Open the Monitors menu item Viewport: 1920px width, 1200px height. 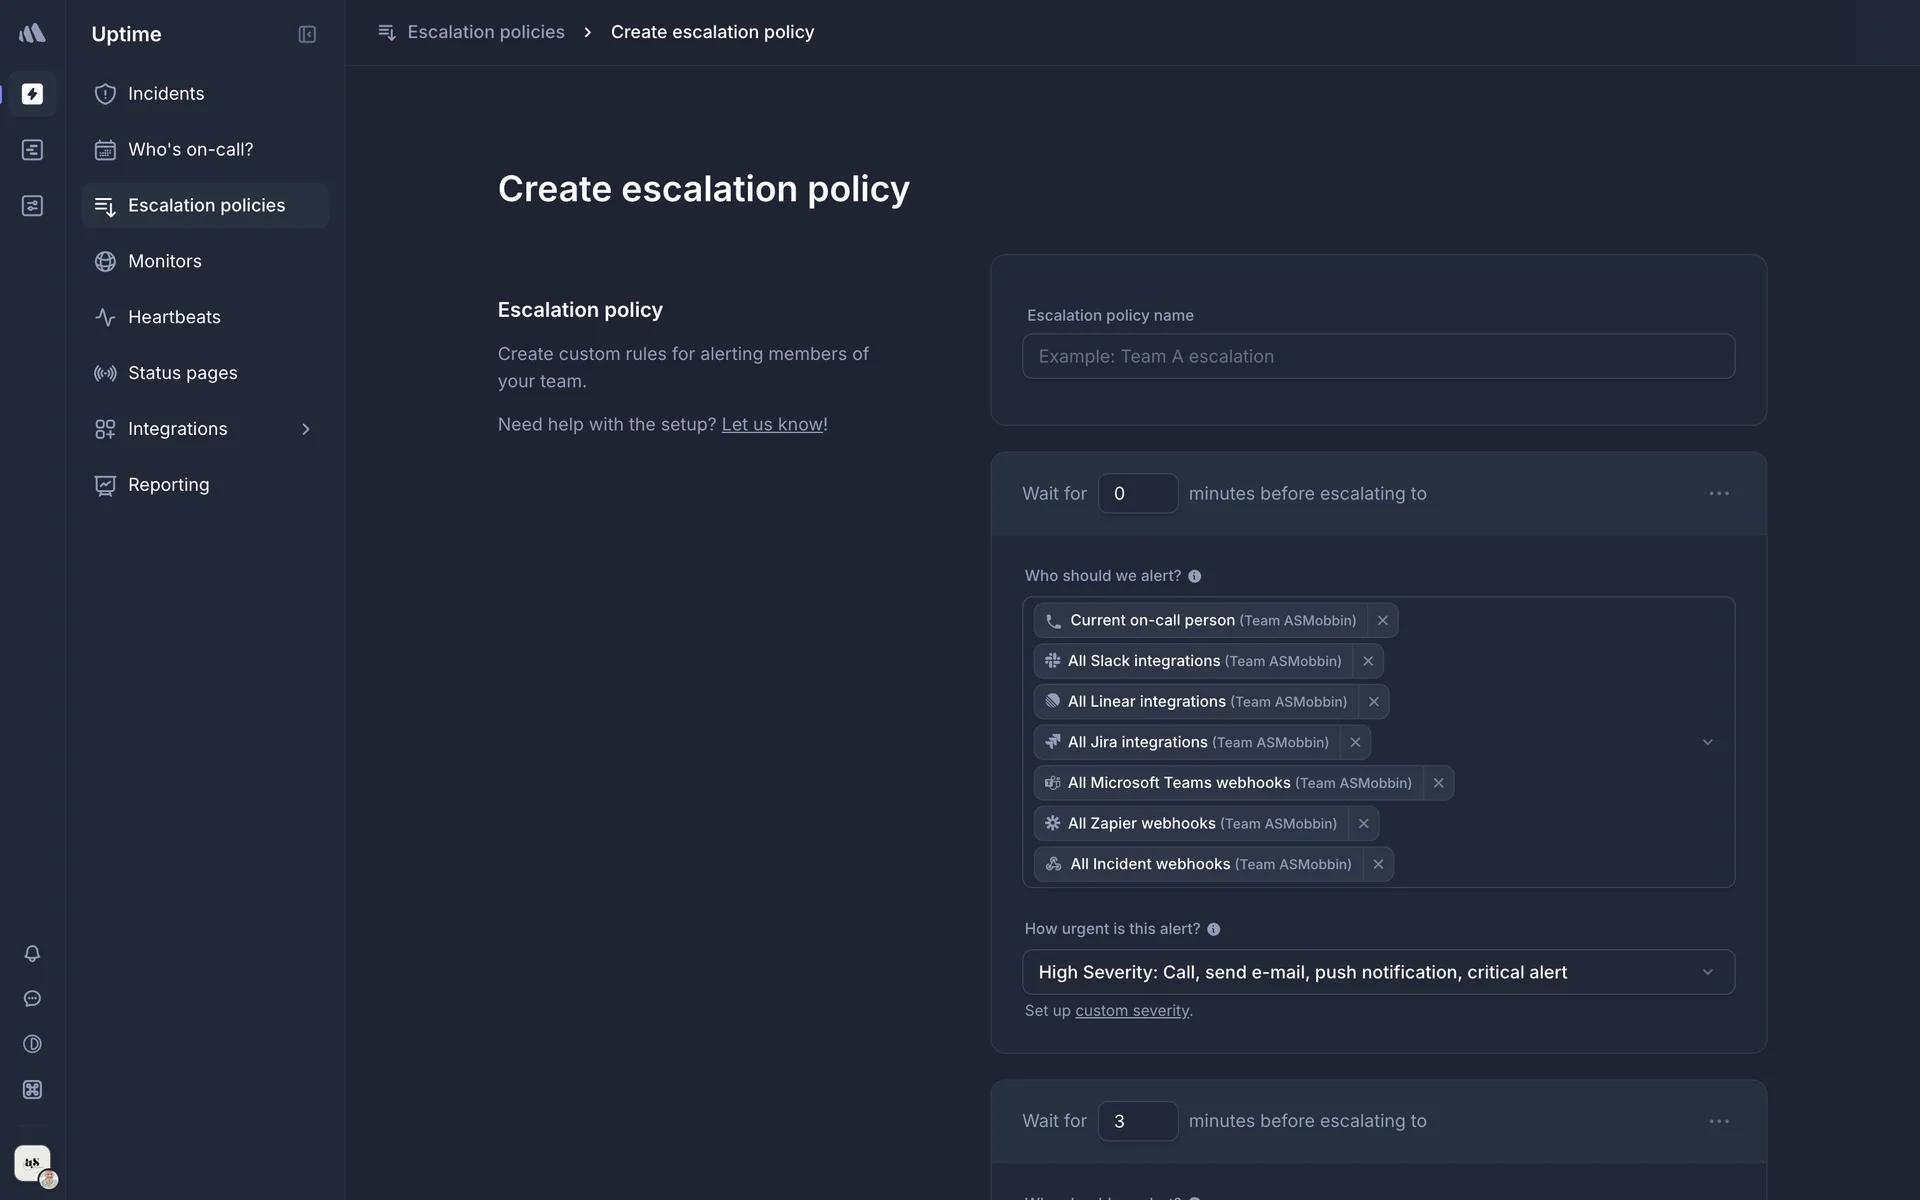165,261
